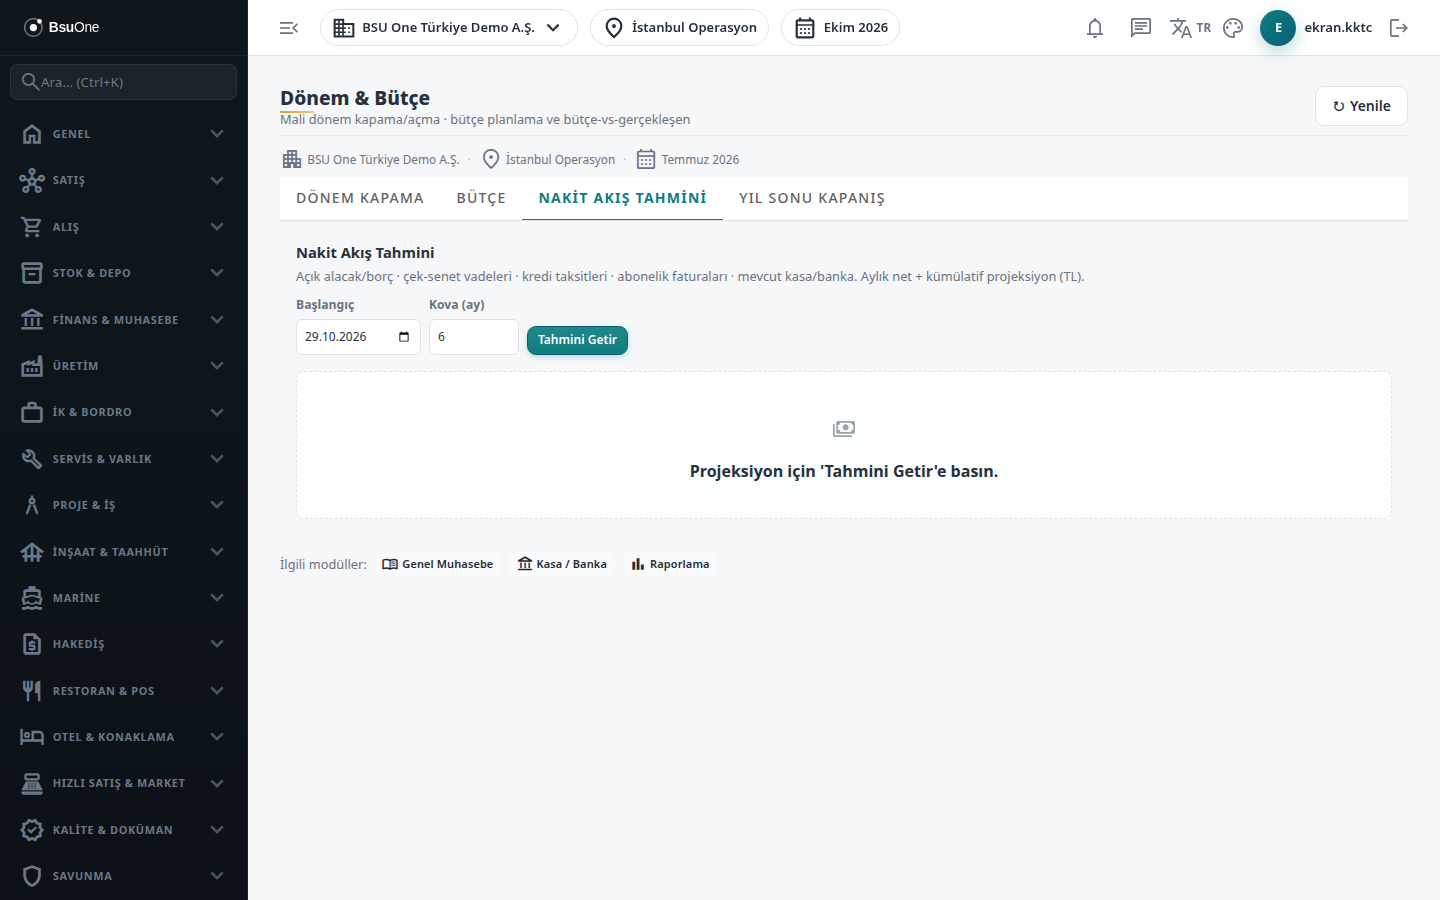1440x900 pixels.
Task: Open notifications bell
Action: [1095, 28]
